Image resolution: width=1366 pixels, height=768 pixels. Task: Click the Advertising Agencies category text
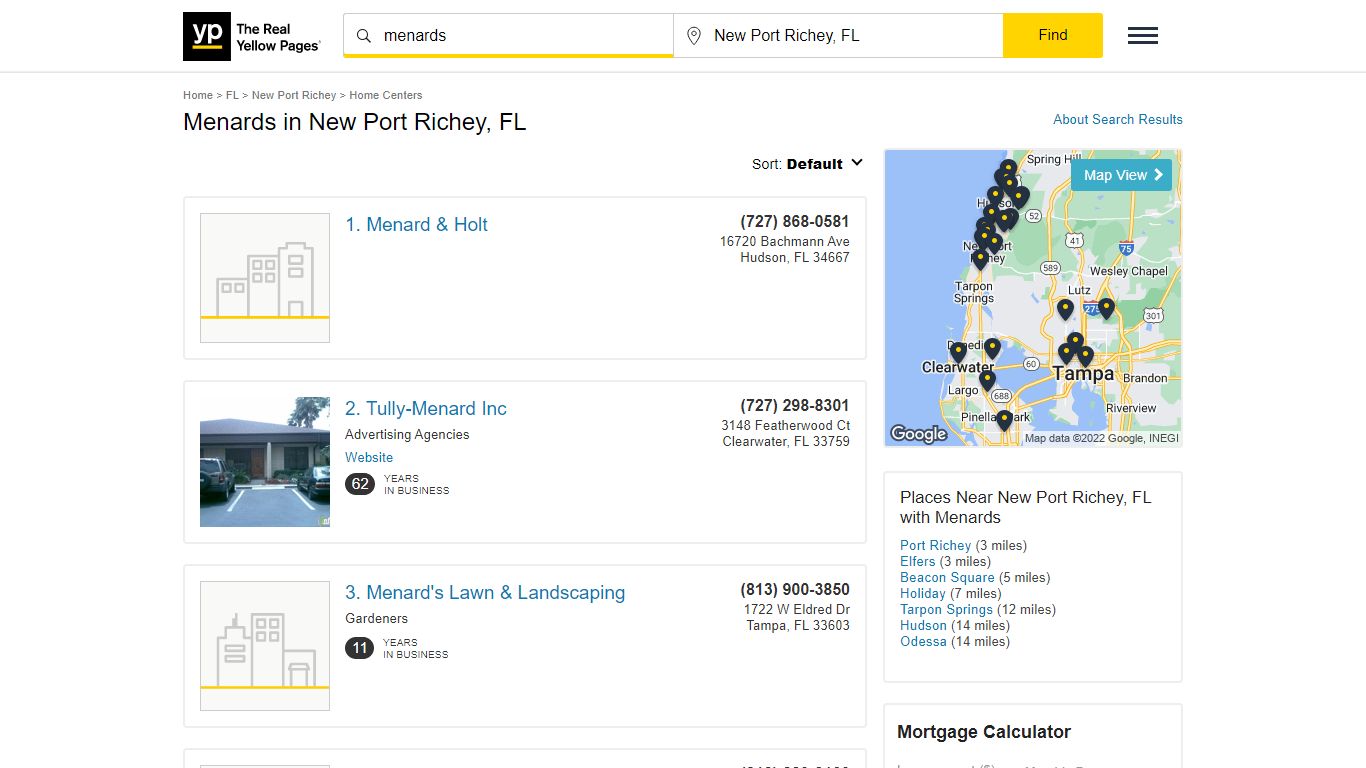[407, 434]
